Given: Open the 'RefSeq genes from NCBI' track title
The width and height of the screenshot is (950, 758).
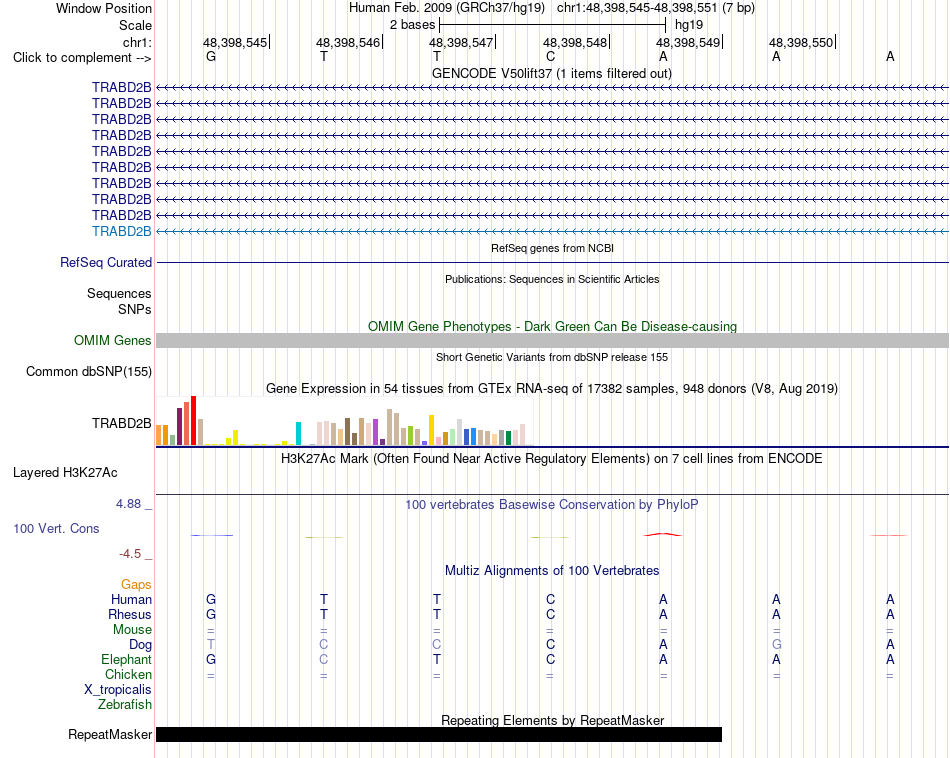Looking at the screenshot, I should (552, 248).
